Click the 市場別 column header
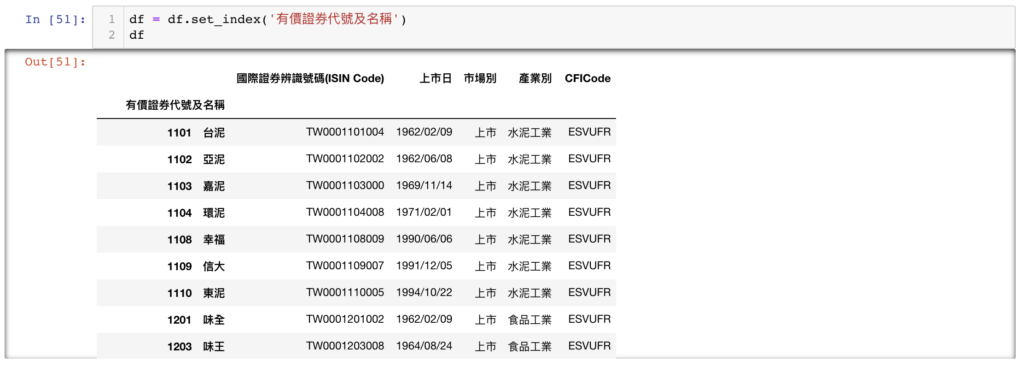This screenshot has width=1024, height=367. (x=480, y=78)
